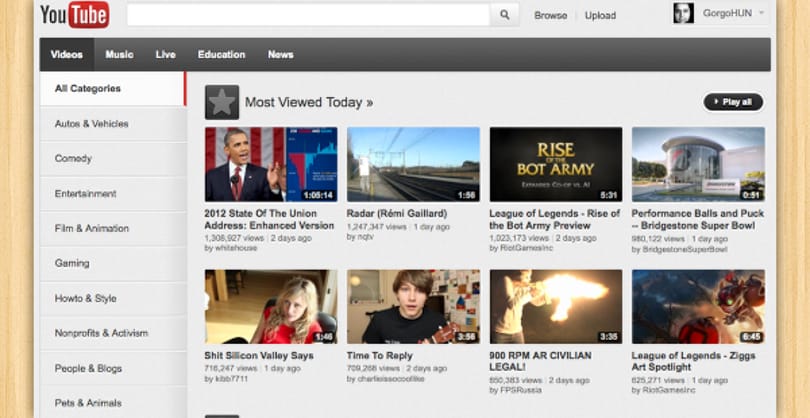Open the FPSRussia channel link
This screenshot has width=810, height=418.
pos(521,390)
